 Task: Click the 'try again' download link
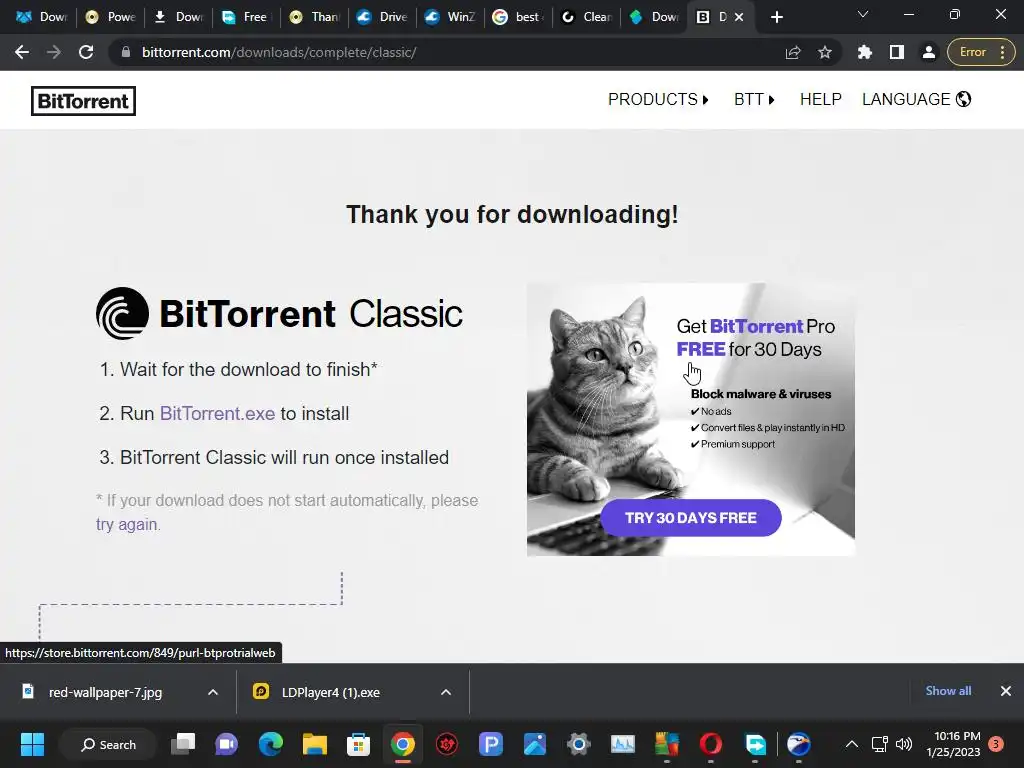pyautogui.click(x=126, y=524)
